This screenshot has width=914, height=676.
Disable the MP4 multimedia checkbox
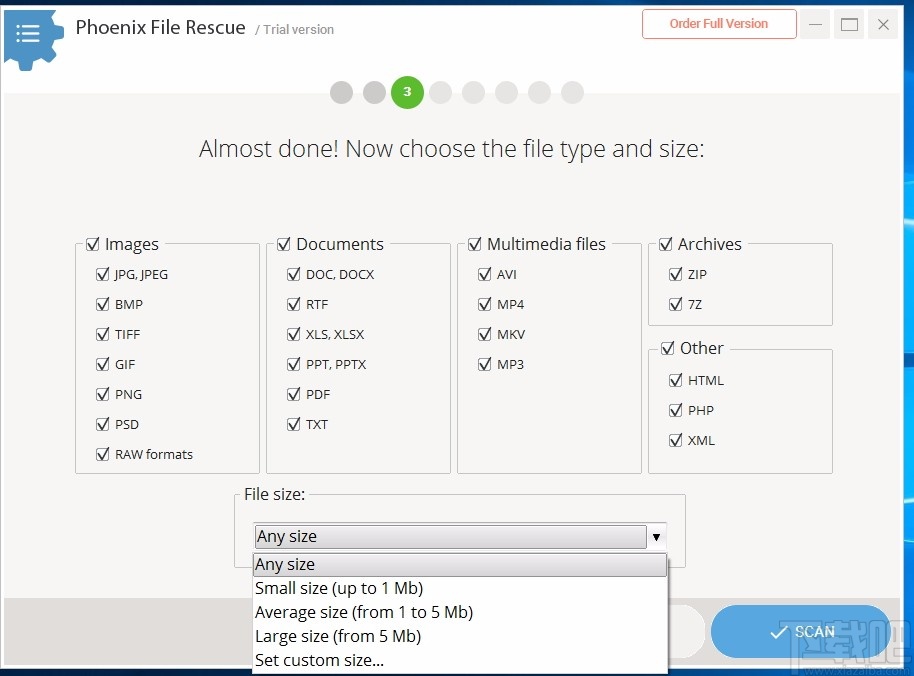pos(485,304)
